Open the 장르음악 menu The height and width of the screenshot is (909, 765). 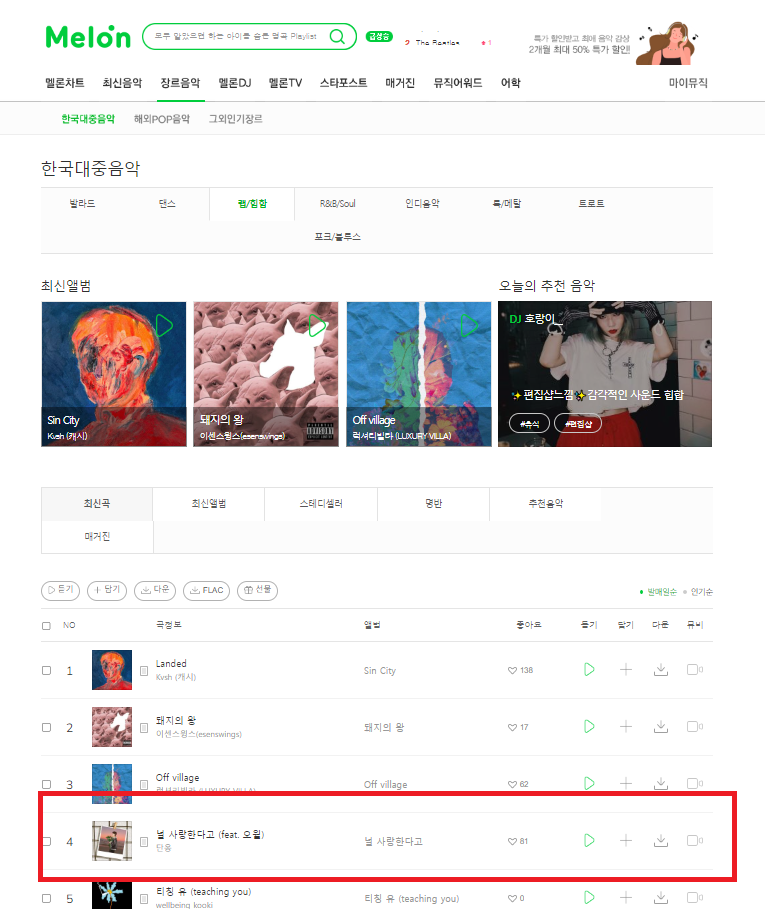pos(180,83)
